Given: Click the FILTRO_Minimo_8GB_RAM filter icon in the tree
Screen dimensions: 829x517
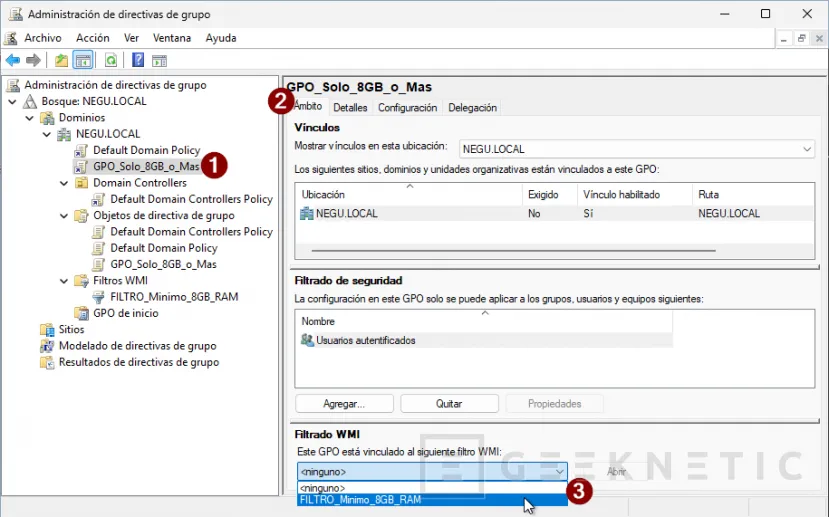Looking at the screenshot, I should tap(98, 297).
